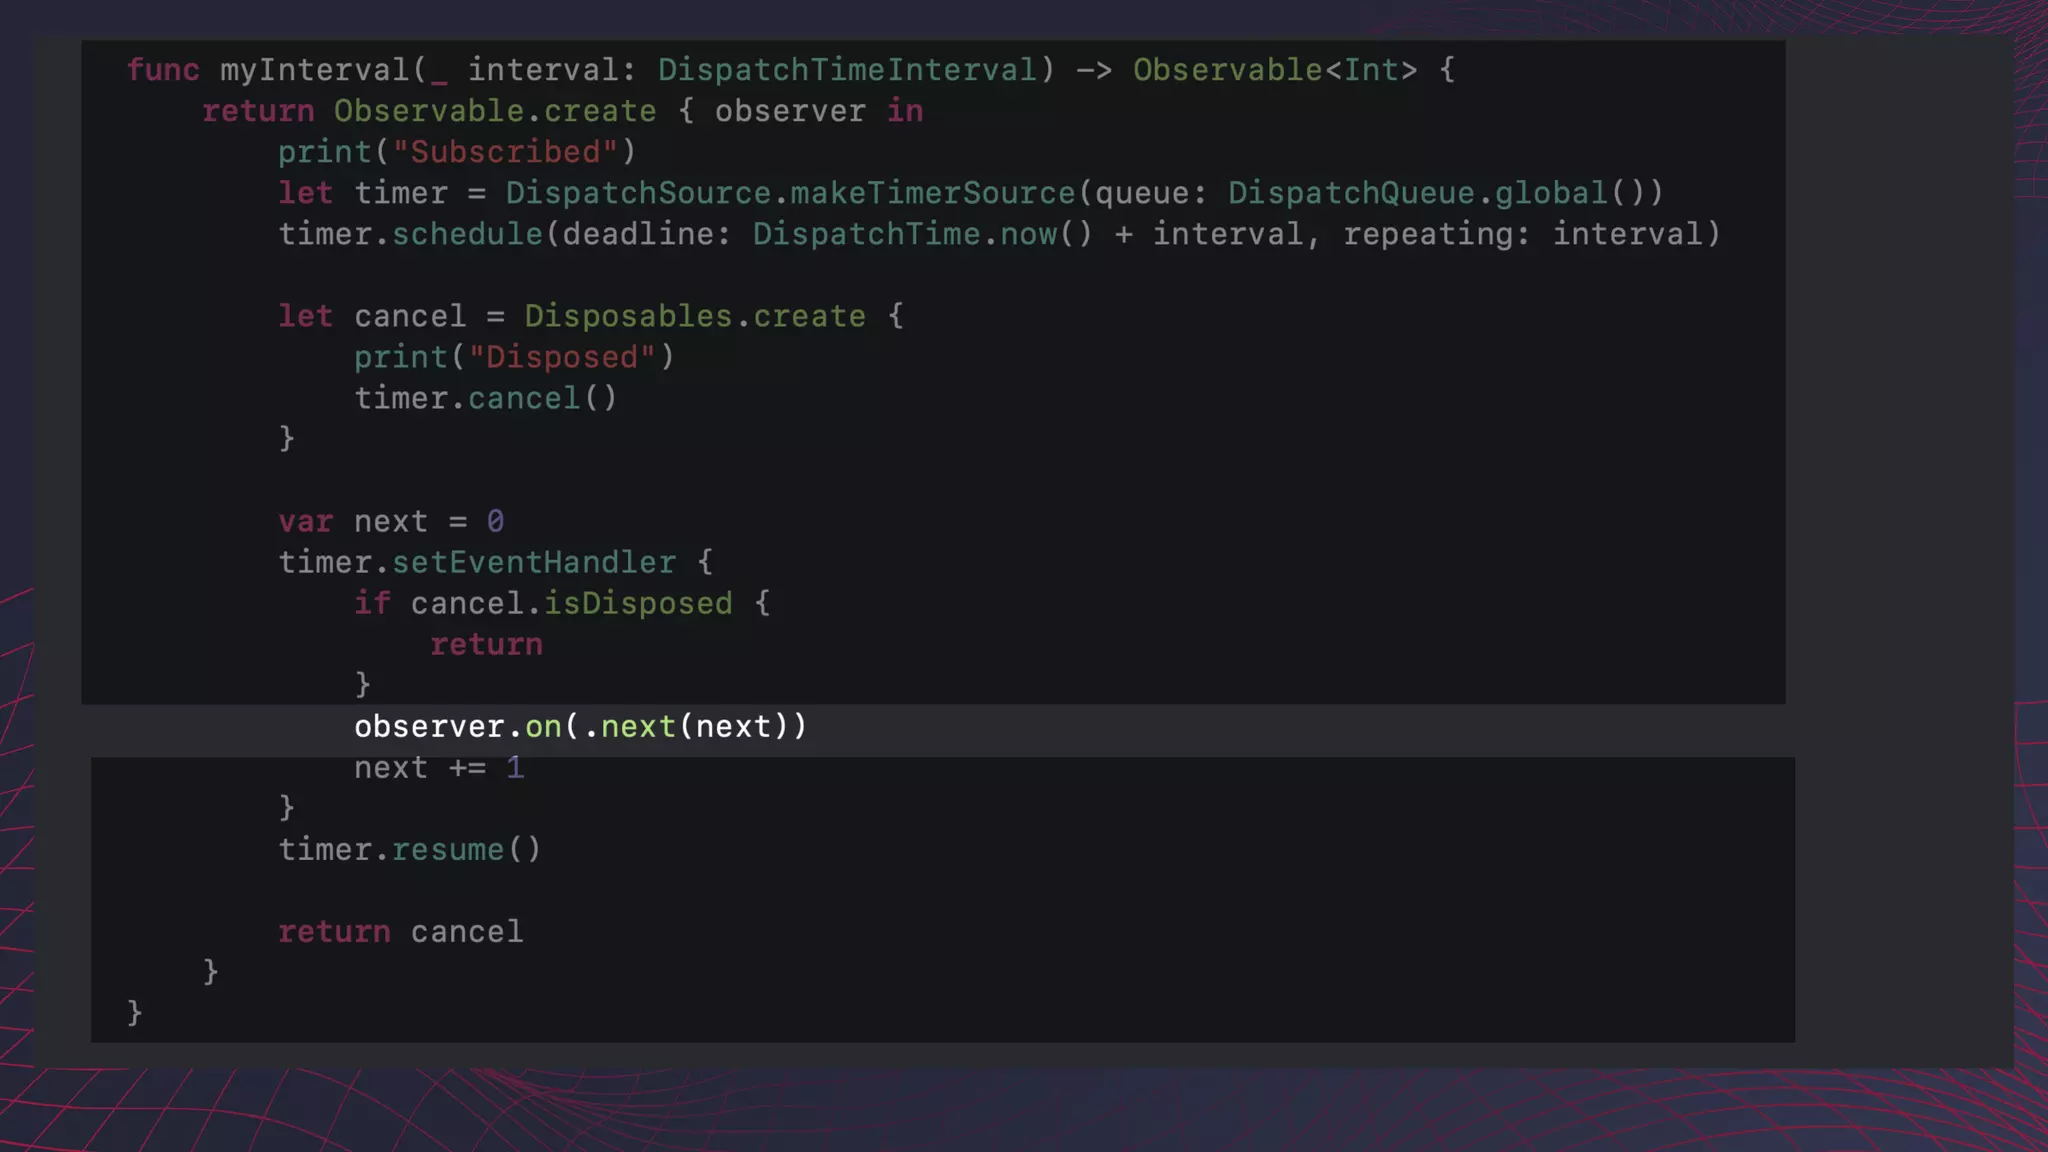Click Observable.create on the second line

pos(495,111)
